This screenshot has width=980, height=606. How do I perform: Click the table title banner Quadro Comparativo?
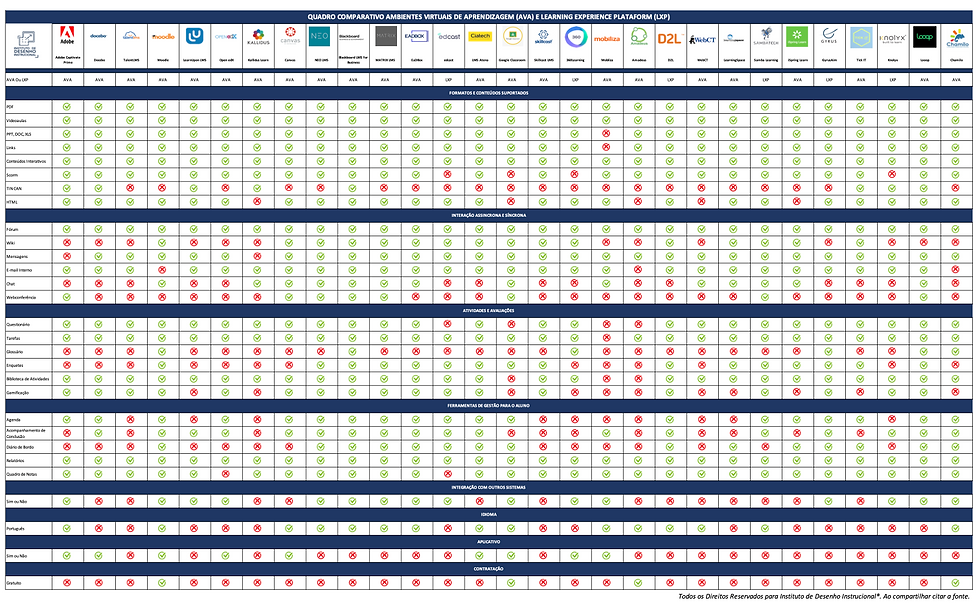tap(489, 17)
